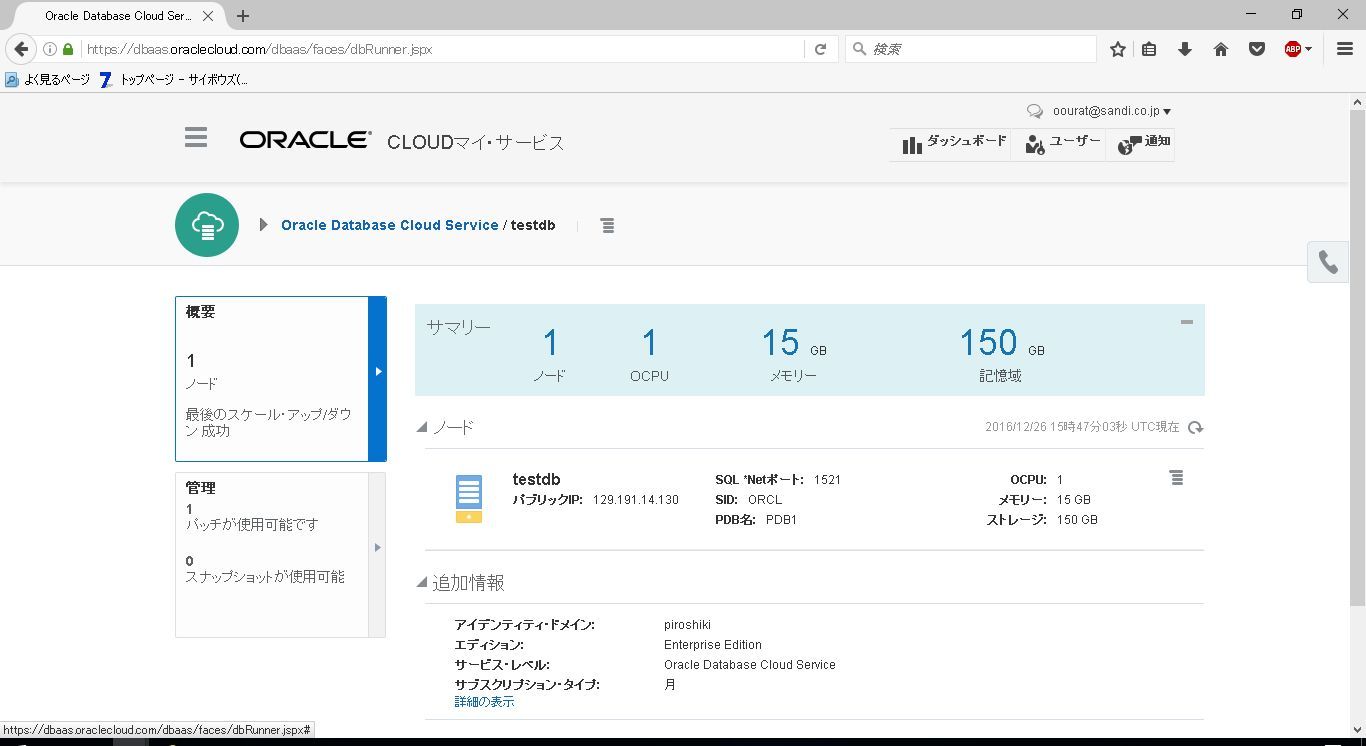
Task: Refresh the node list timestamp
Action: pyautogui.click(x=1195, y=428)
